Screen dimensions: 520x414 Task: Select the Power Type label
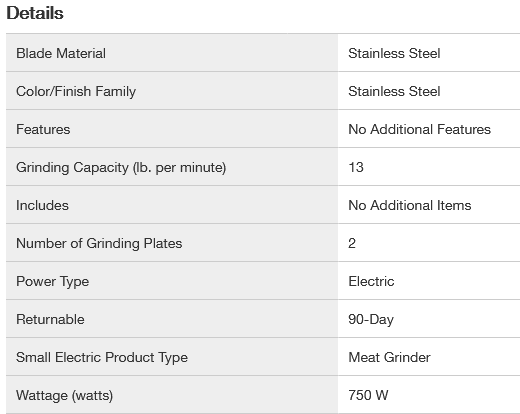pos(53,282)
